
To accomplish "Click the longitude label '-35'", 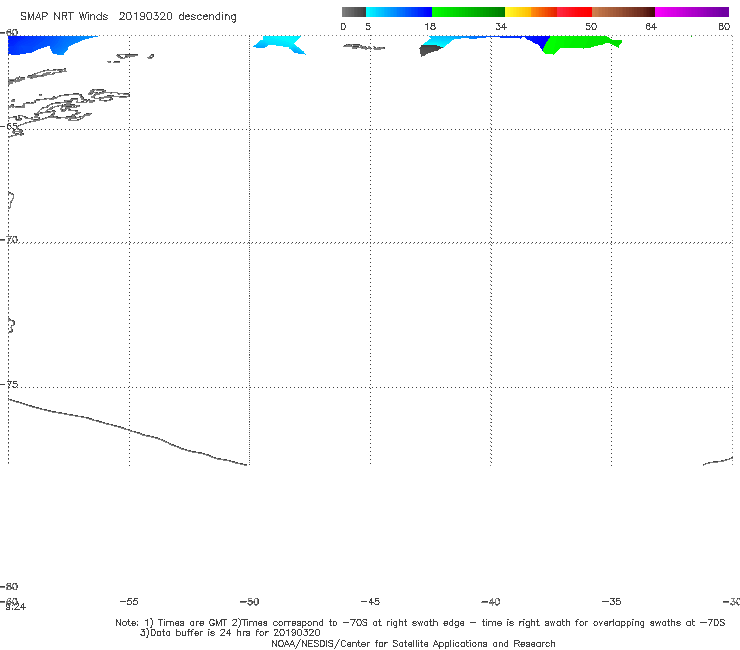I will [611, 602].
